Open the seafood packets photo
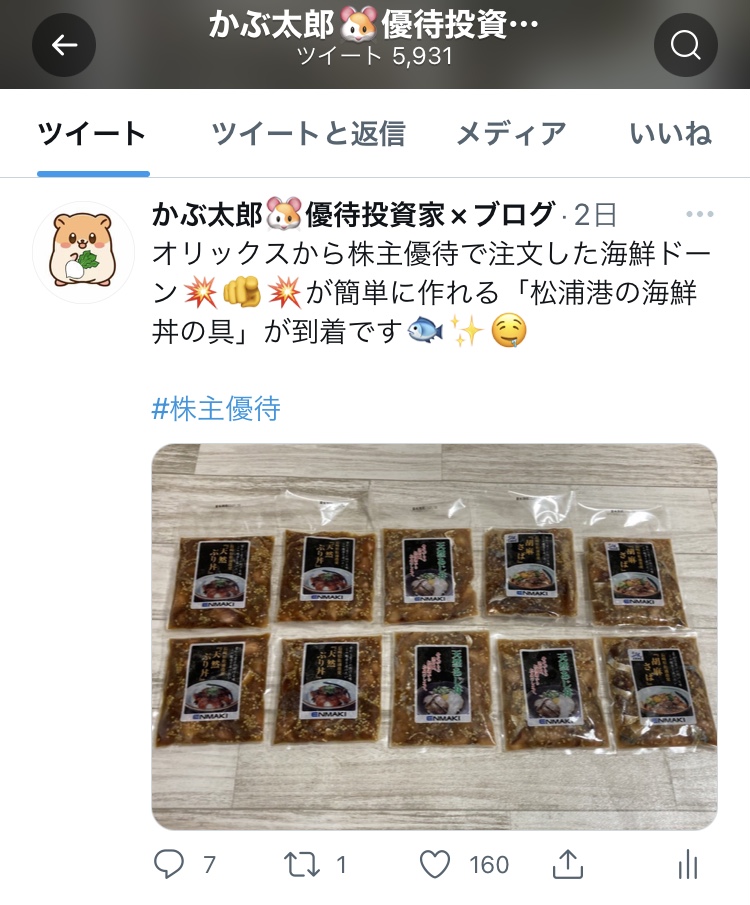The width and height of the screenshot is (750, 905). (434, 637)
